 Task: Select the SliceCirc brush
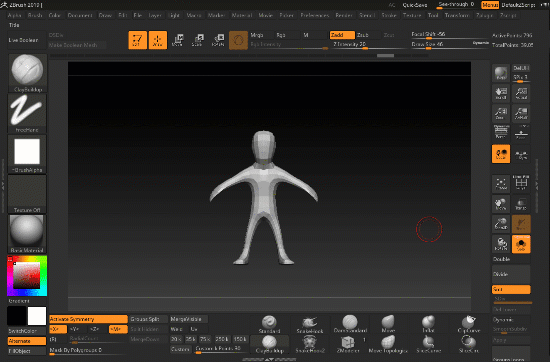[x=469, y=344]
